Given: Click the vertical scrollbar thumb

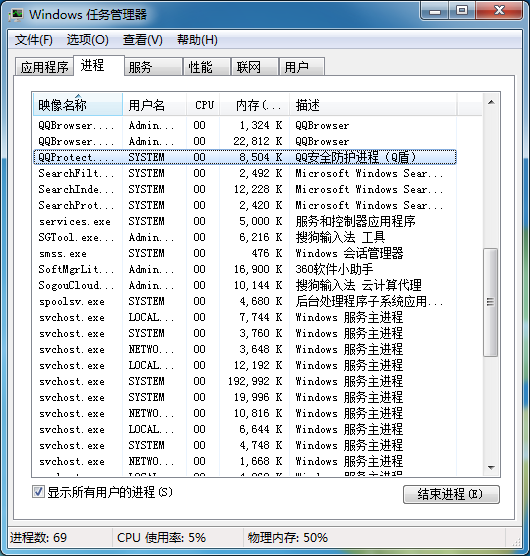Looking at the screenshot, I should point(491,302).
